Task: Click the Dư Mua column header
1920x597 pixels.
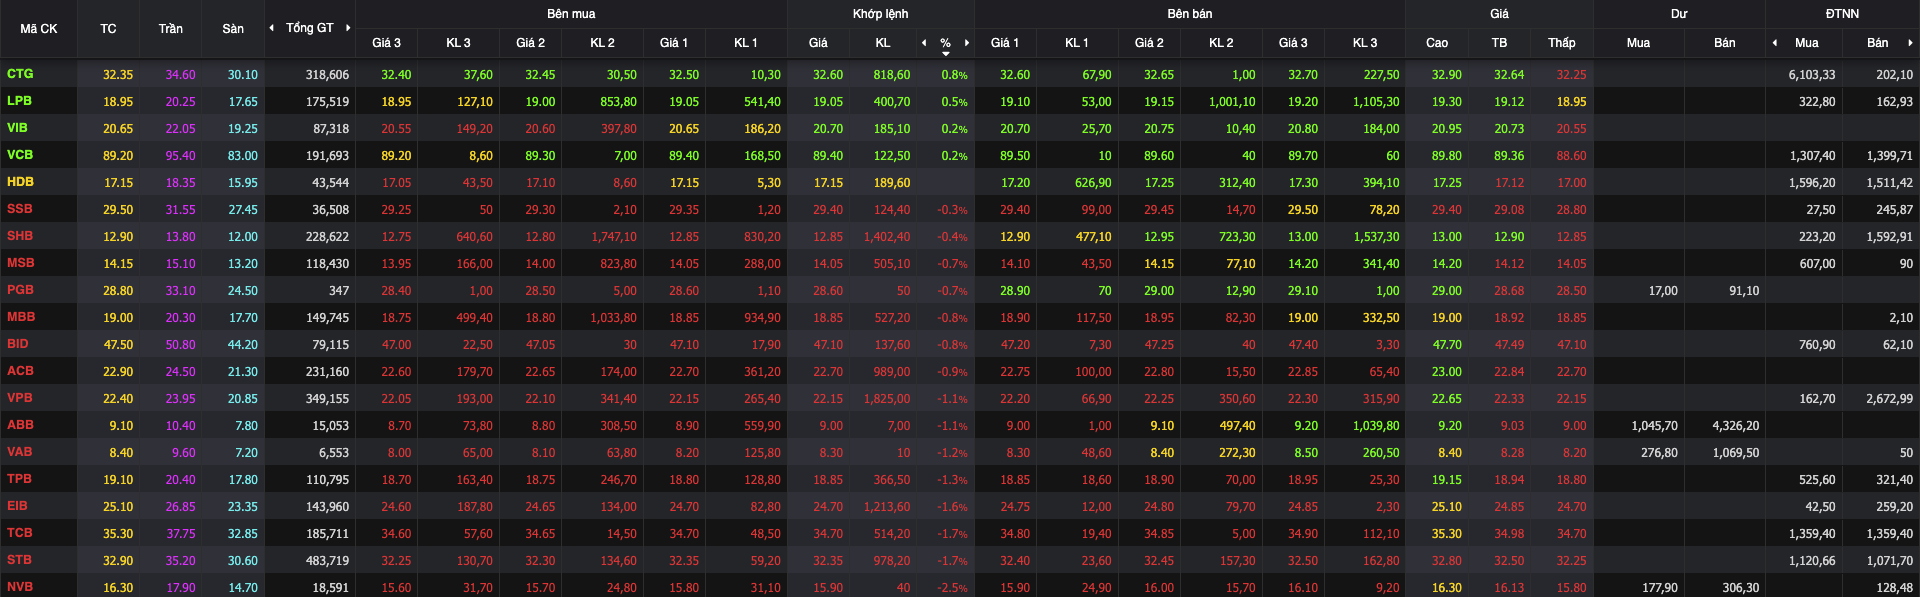Action: [x=1638, y=43]
